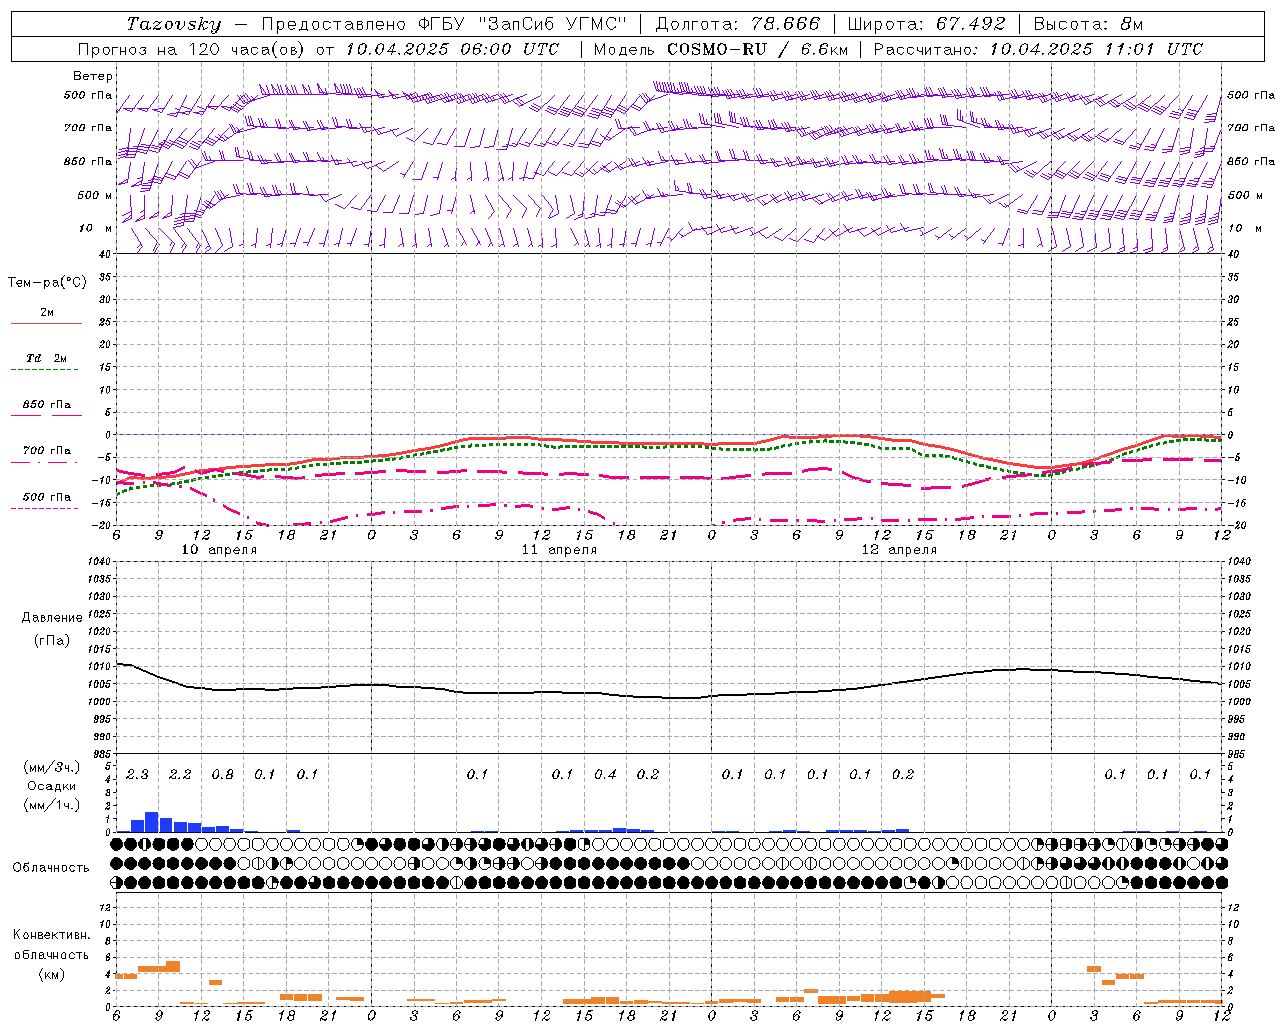The width and height of the screenshot is (1280, 1024).
Task: Click the Прогноз на 120 часа(ов) text
Action: [x=193, y=49]
